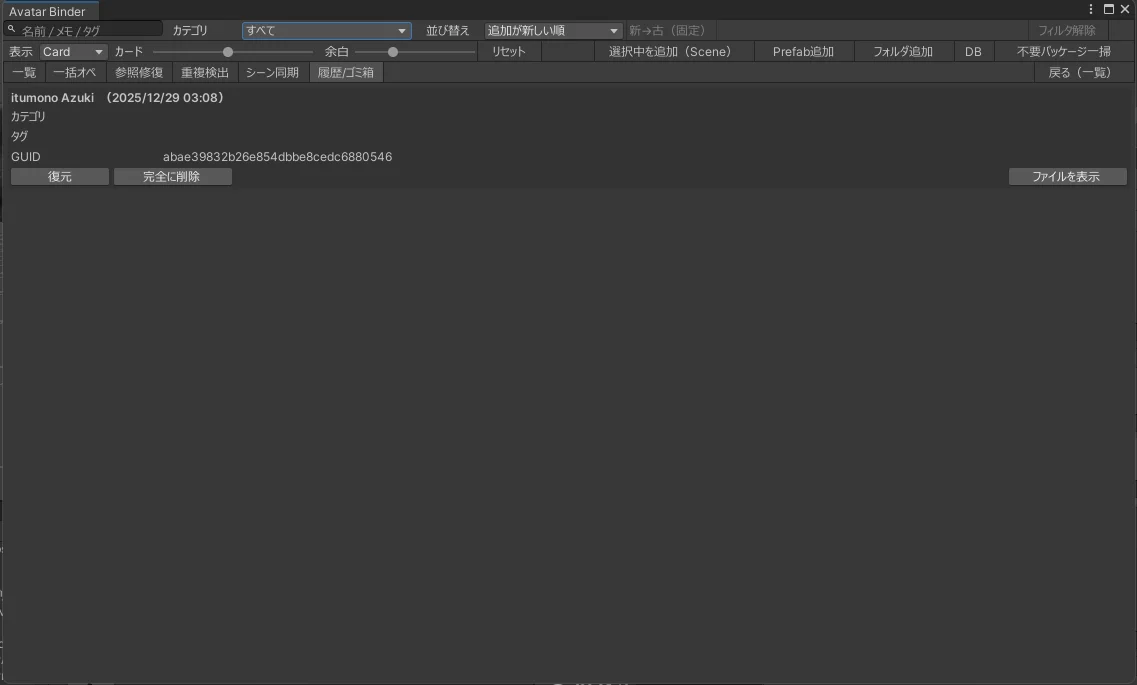Restore itumono Azuki with 復元

point(60,177)
